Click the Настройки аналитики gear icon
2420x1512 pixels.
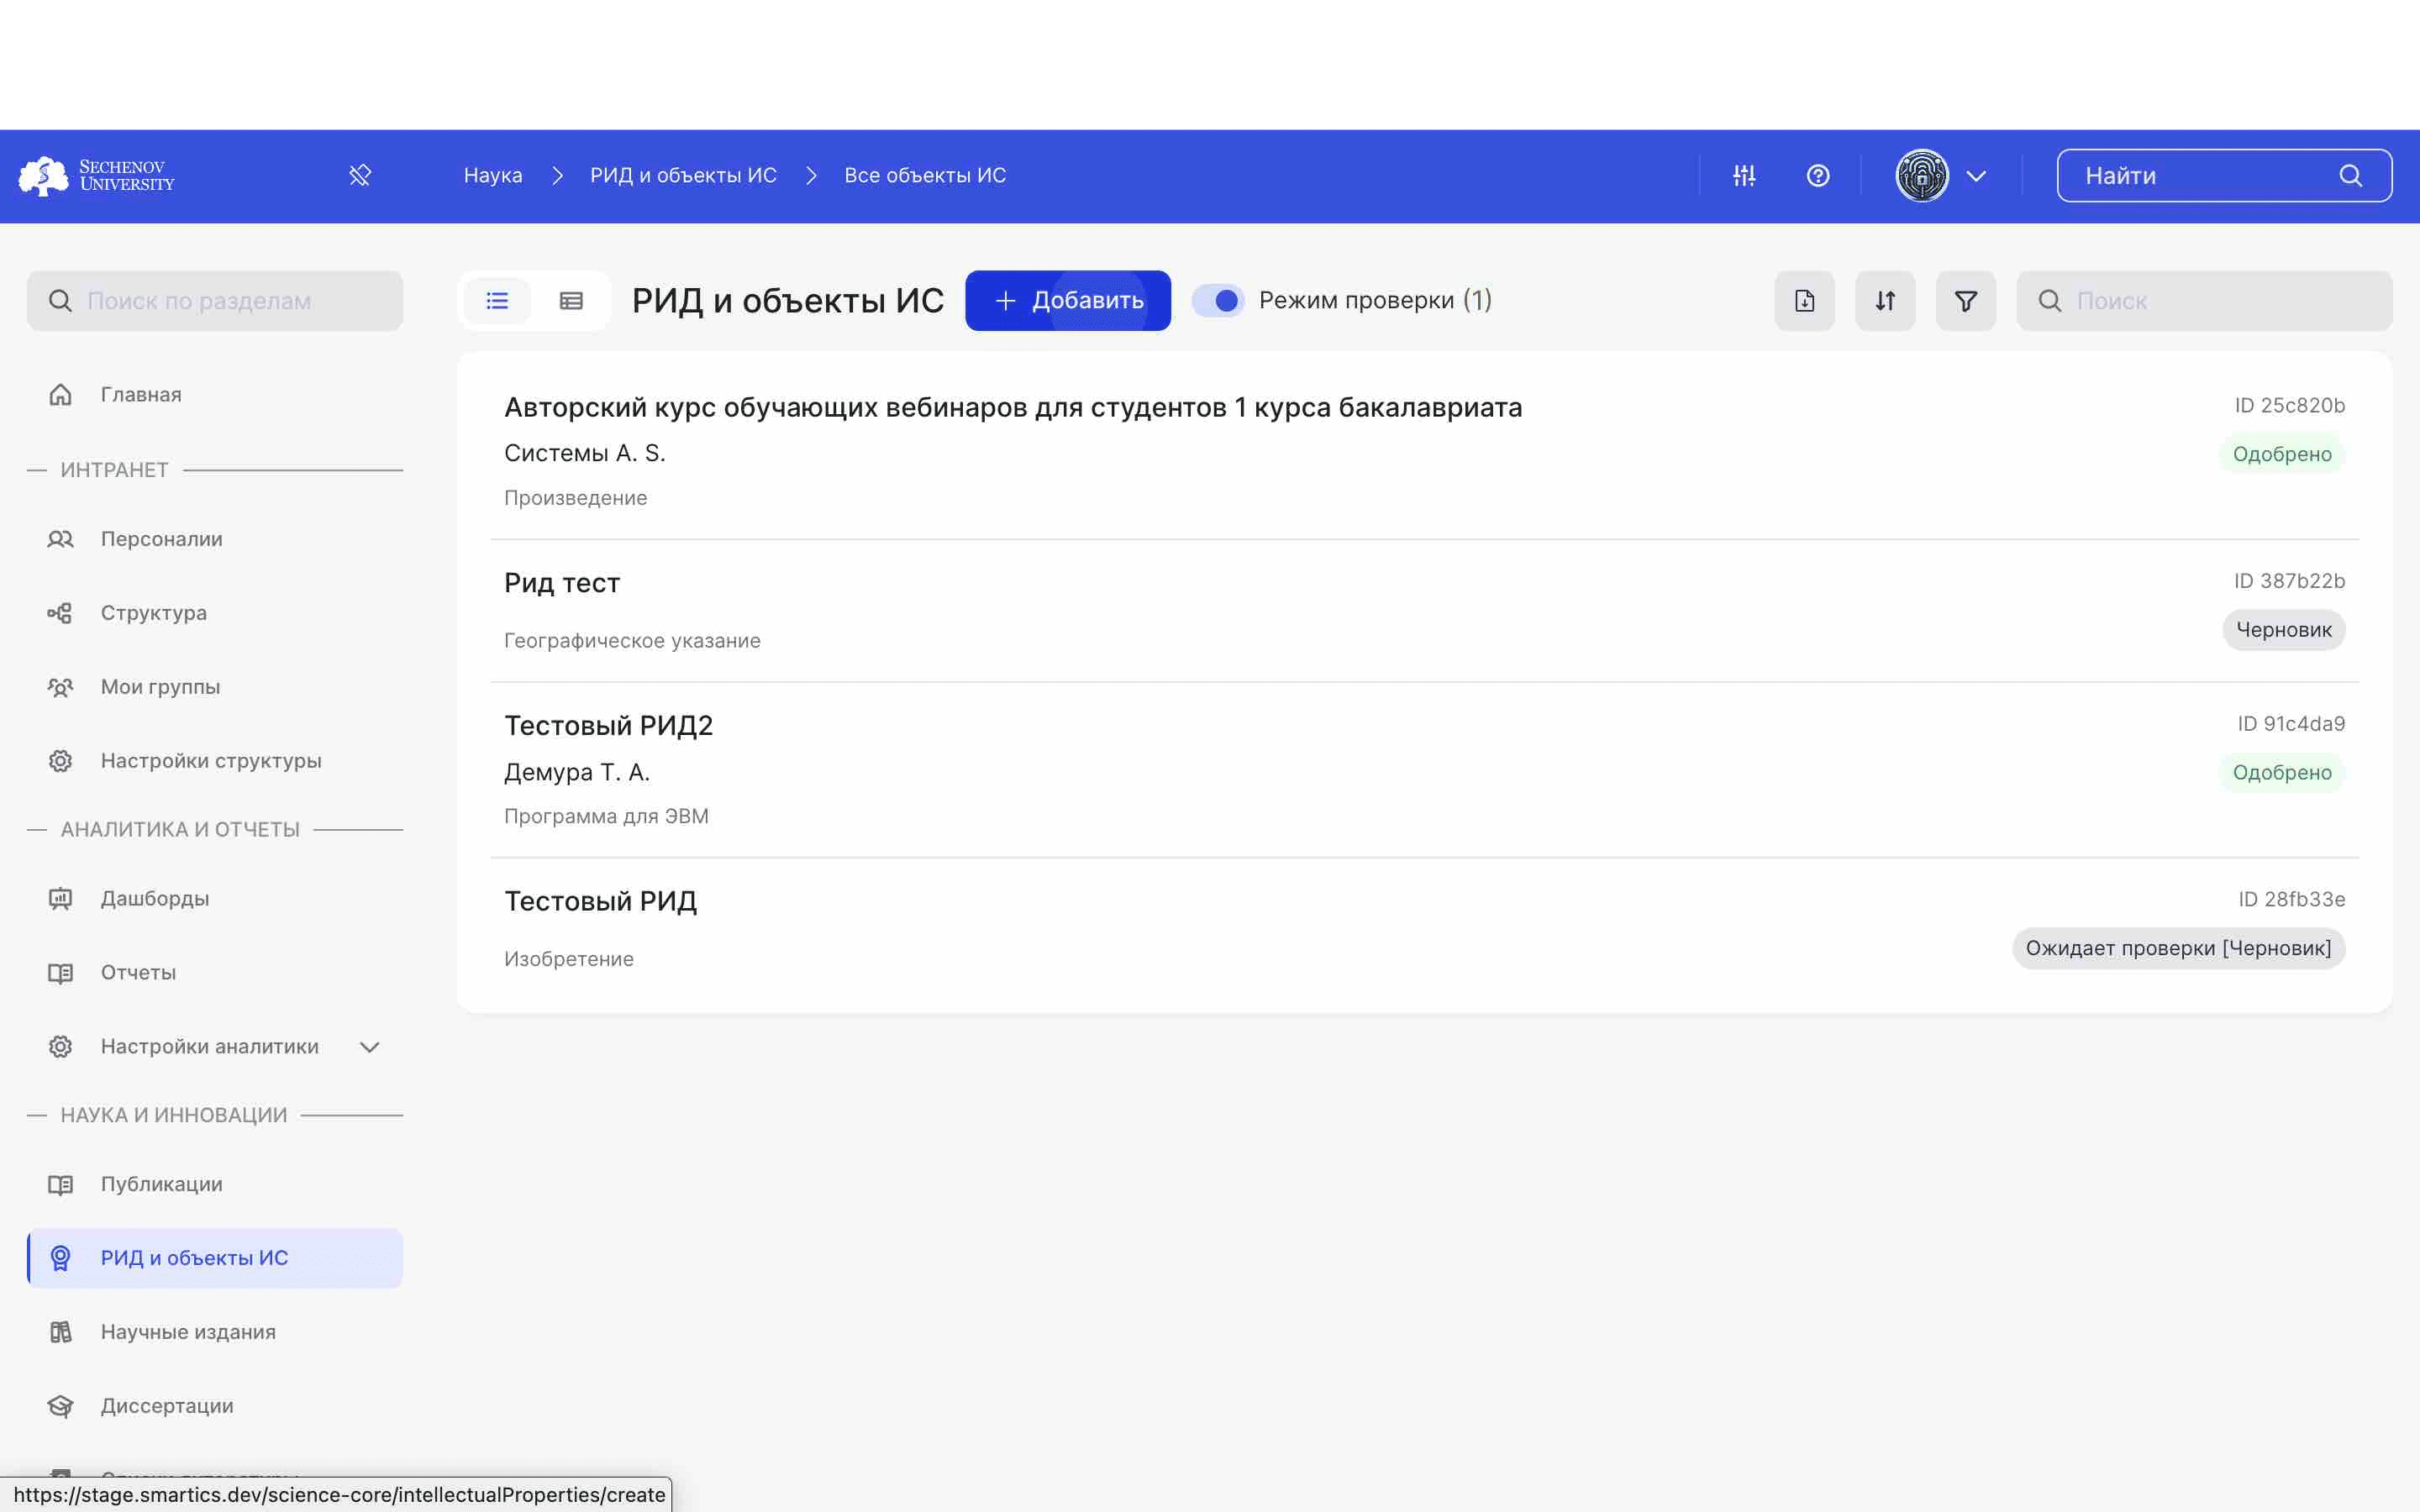point(60,1046)
